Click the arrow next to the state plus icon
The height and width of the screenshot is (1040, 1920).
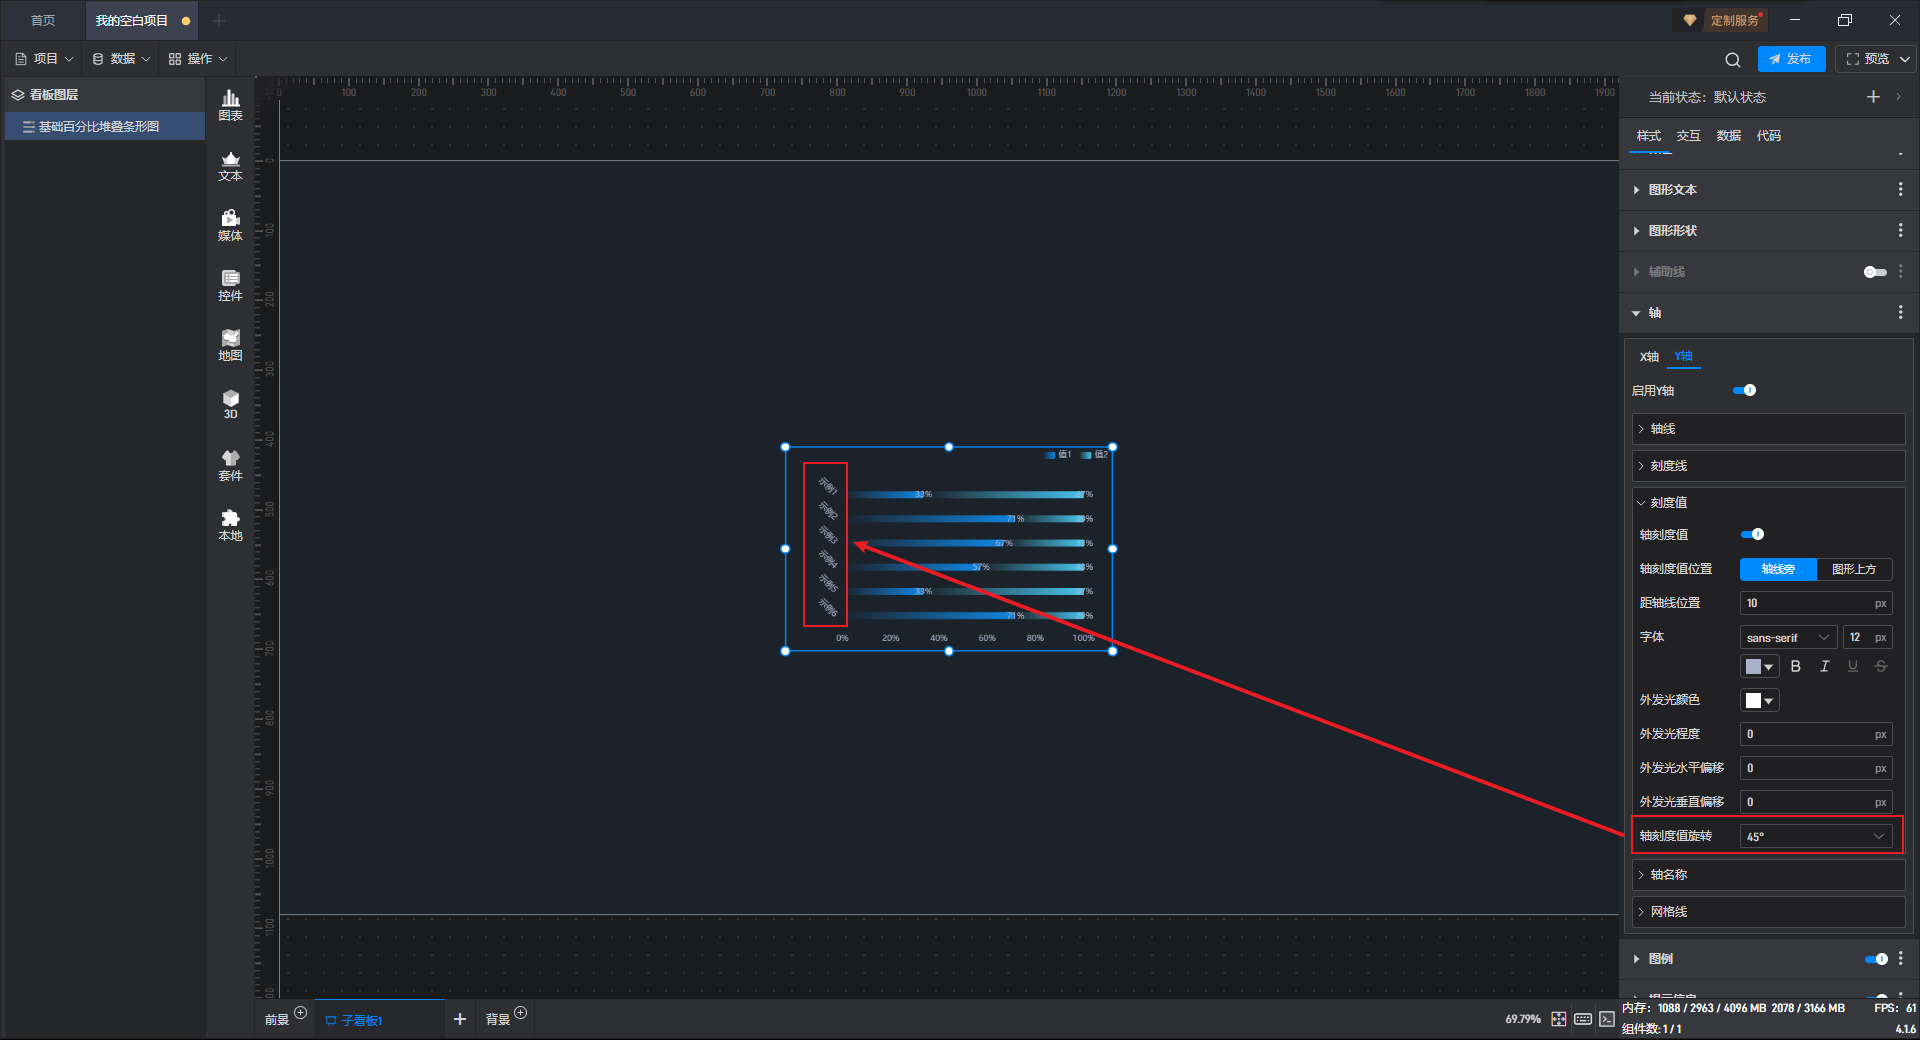pyautogui.click(x=1899, y=97)
